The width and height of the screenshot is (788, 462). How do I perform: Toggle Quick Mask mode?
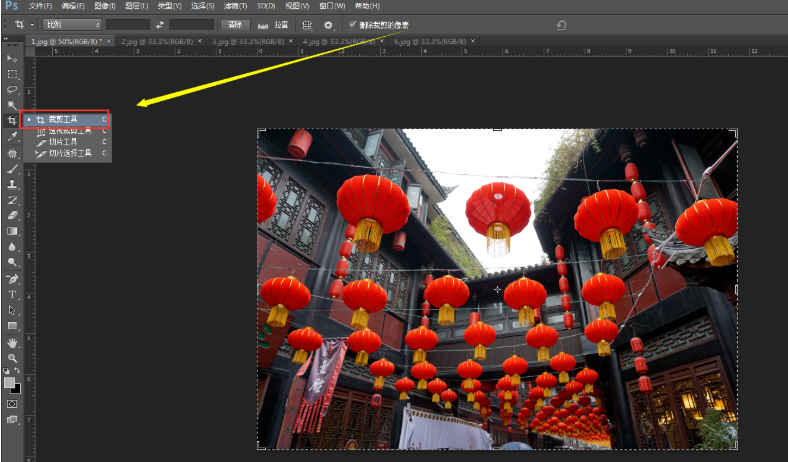coord(12,404)
